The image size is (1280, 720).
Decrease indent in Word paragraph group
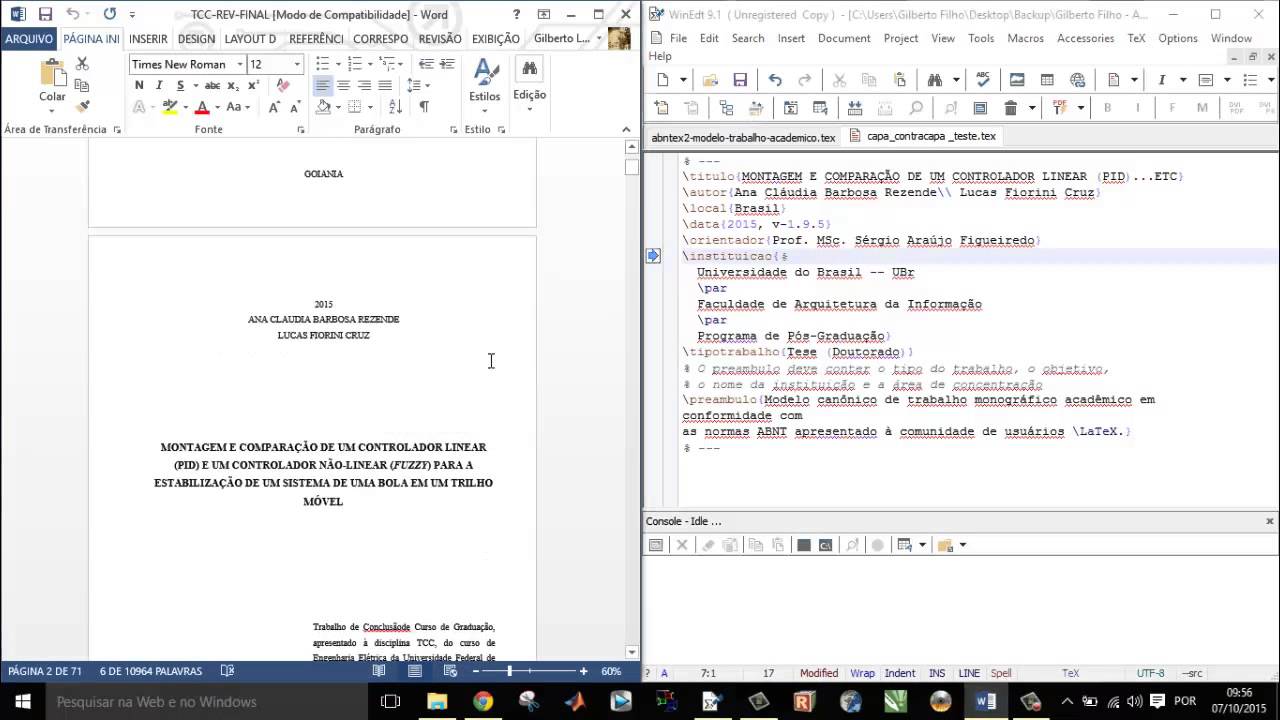(x=426, y=64)
